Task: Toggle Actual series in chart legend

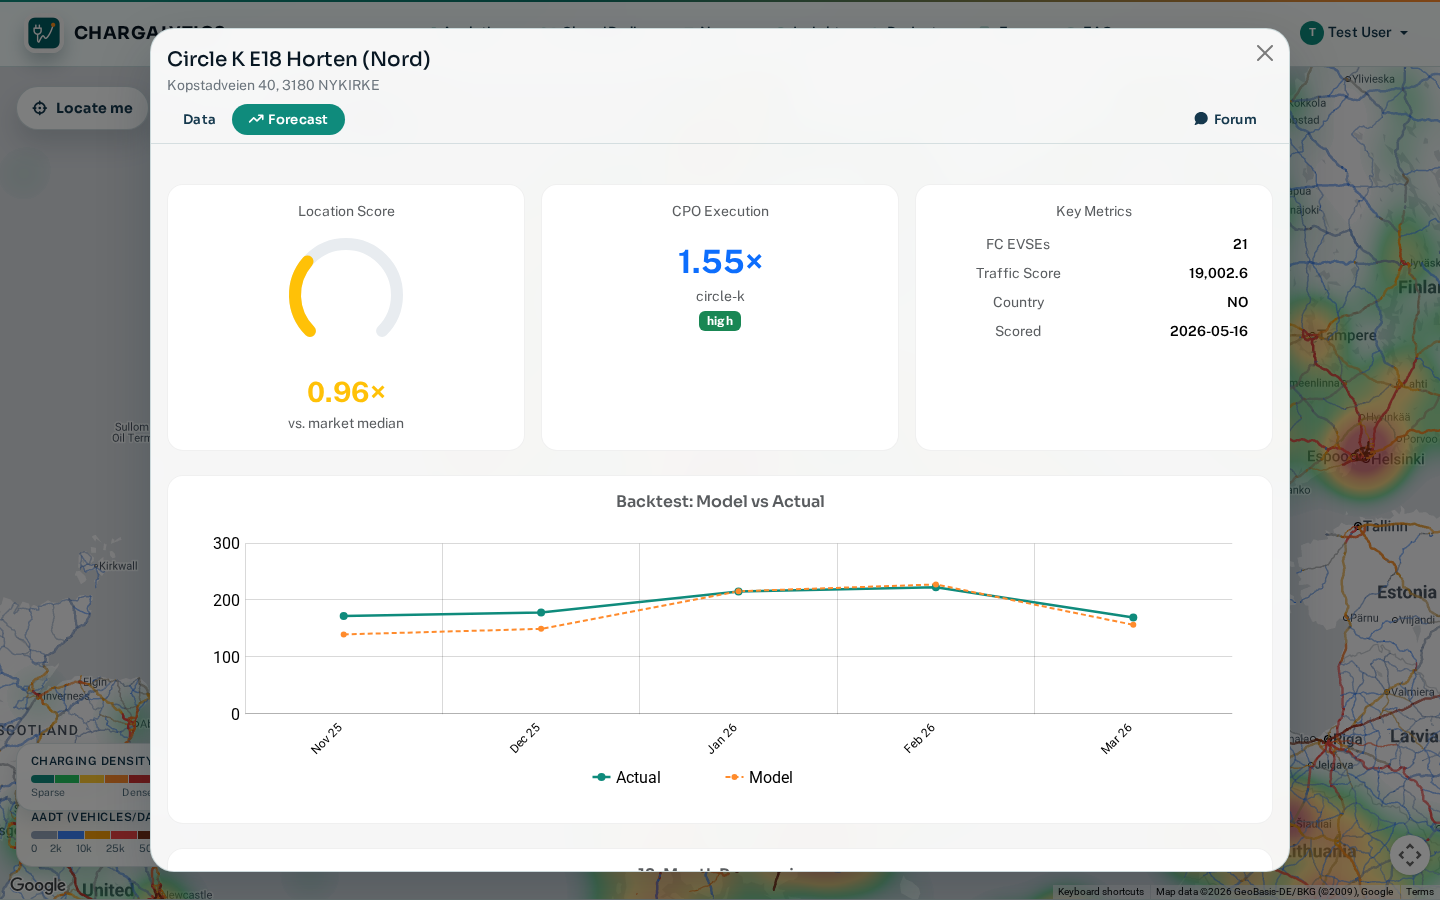Action: click(x=627, y=777)
